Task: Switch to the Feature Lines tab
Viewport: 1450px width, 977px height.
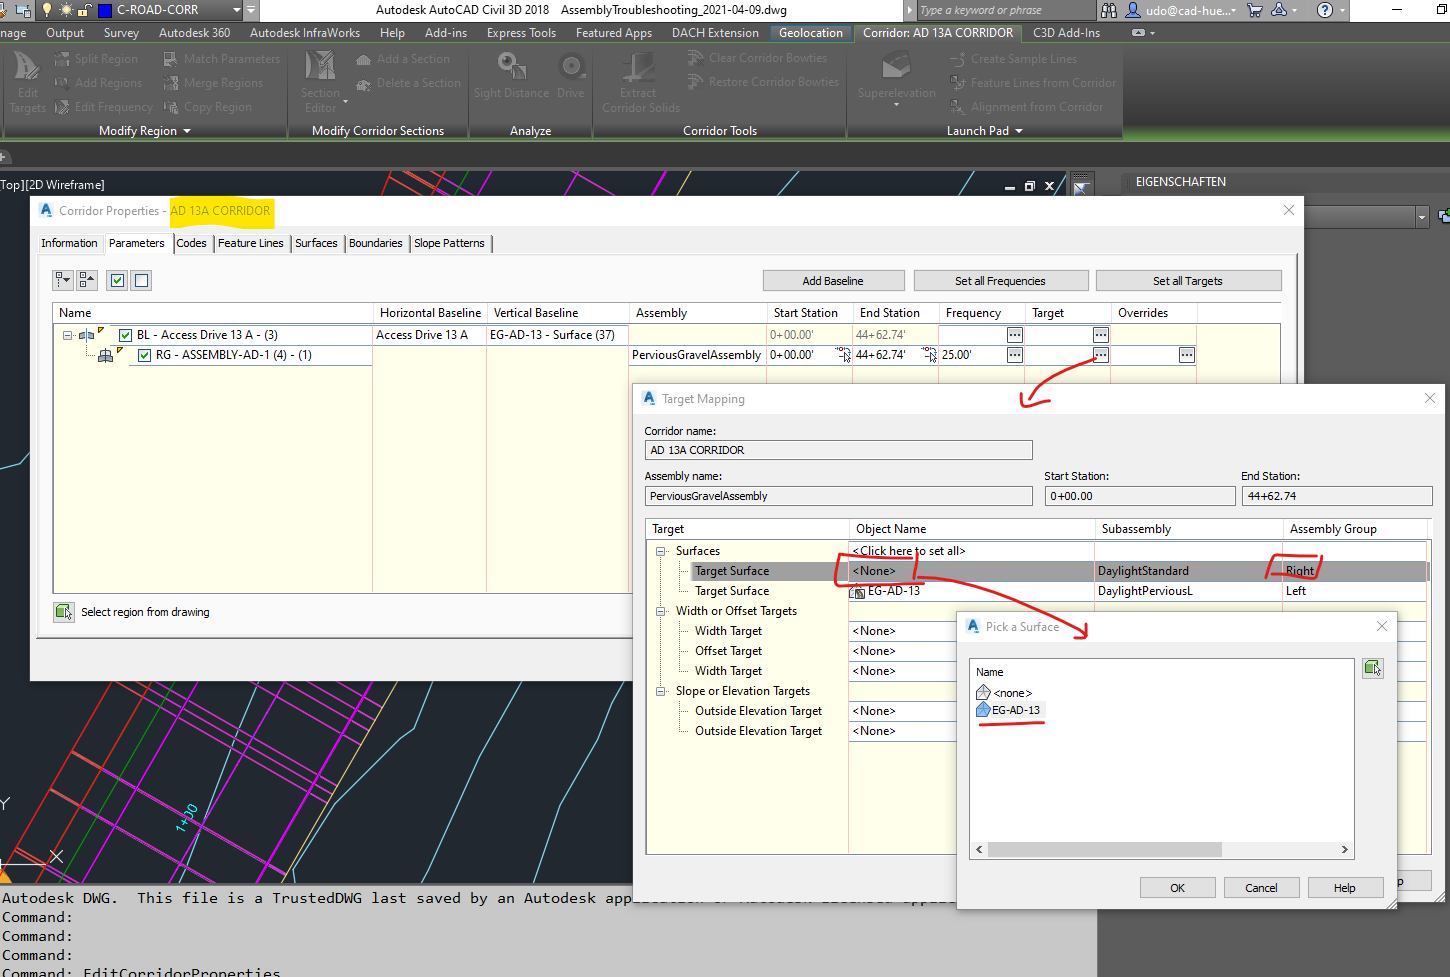Action: 250,243
